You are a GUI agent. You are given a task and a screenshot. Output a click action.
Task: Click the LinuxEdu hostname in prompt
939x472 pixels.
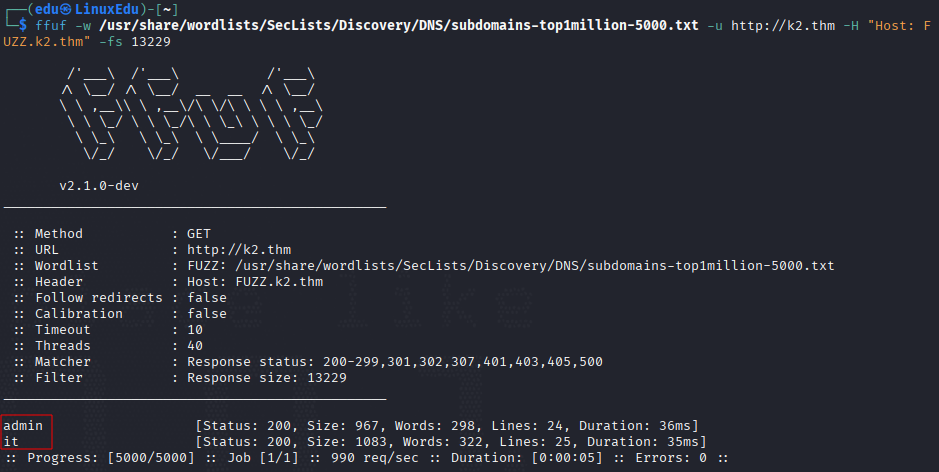click(x=107, y=10)
